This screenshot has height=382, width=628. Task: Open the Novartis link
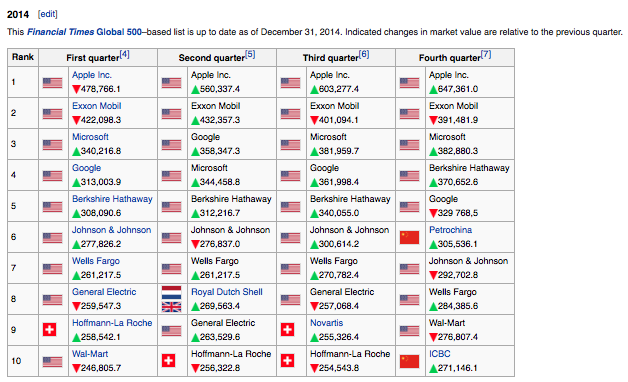(x=326, y=323)
